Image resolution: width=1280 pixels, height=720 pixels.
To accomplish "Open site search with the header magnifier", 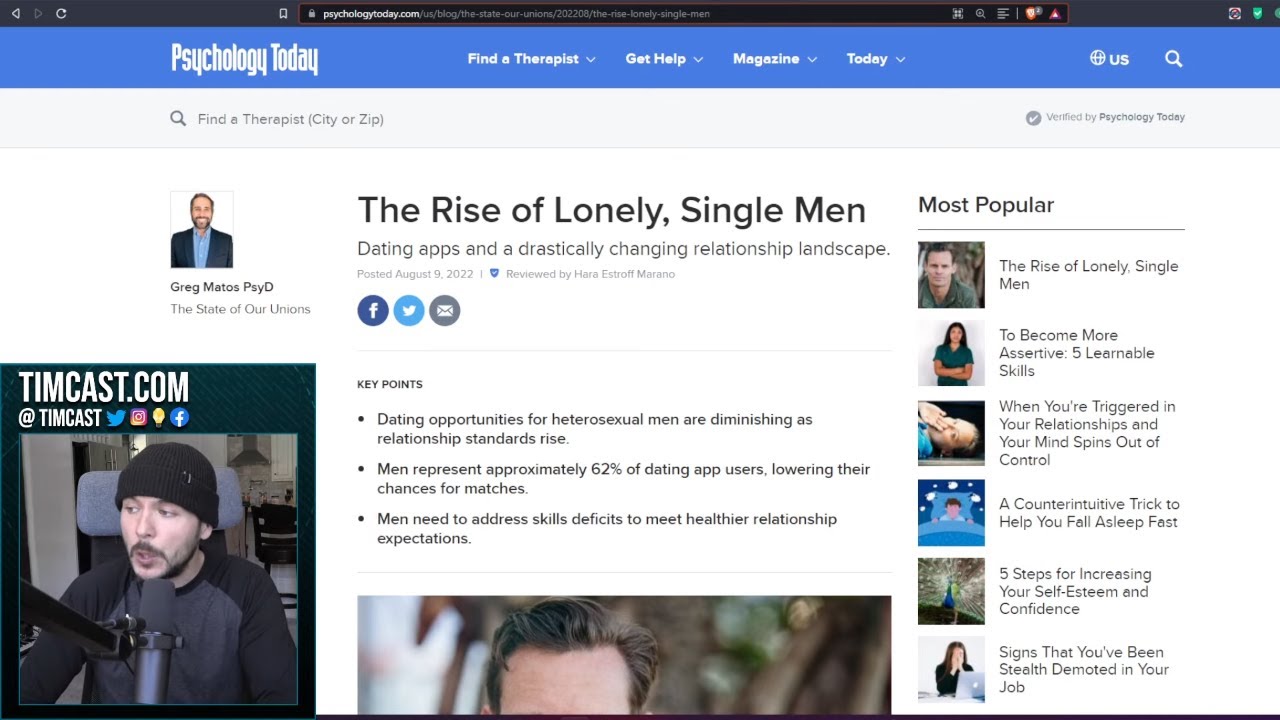I will pos(1174,59).
